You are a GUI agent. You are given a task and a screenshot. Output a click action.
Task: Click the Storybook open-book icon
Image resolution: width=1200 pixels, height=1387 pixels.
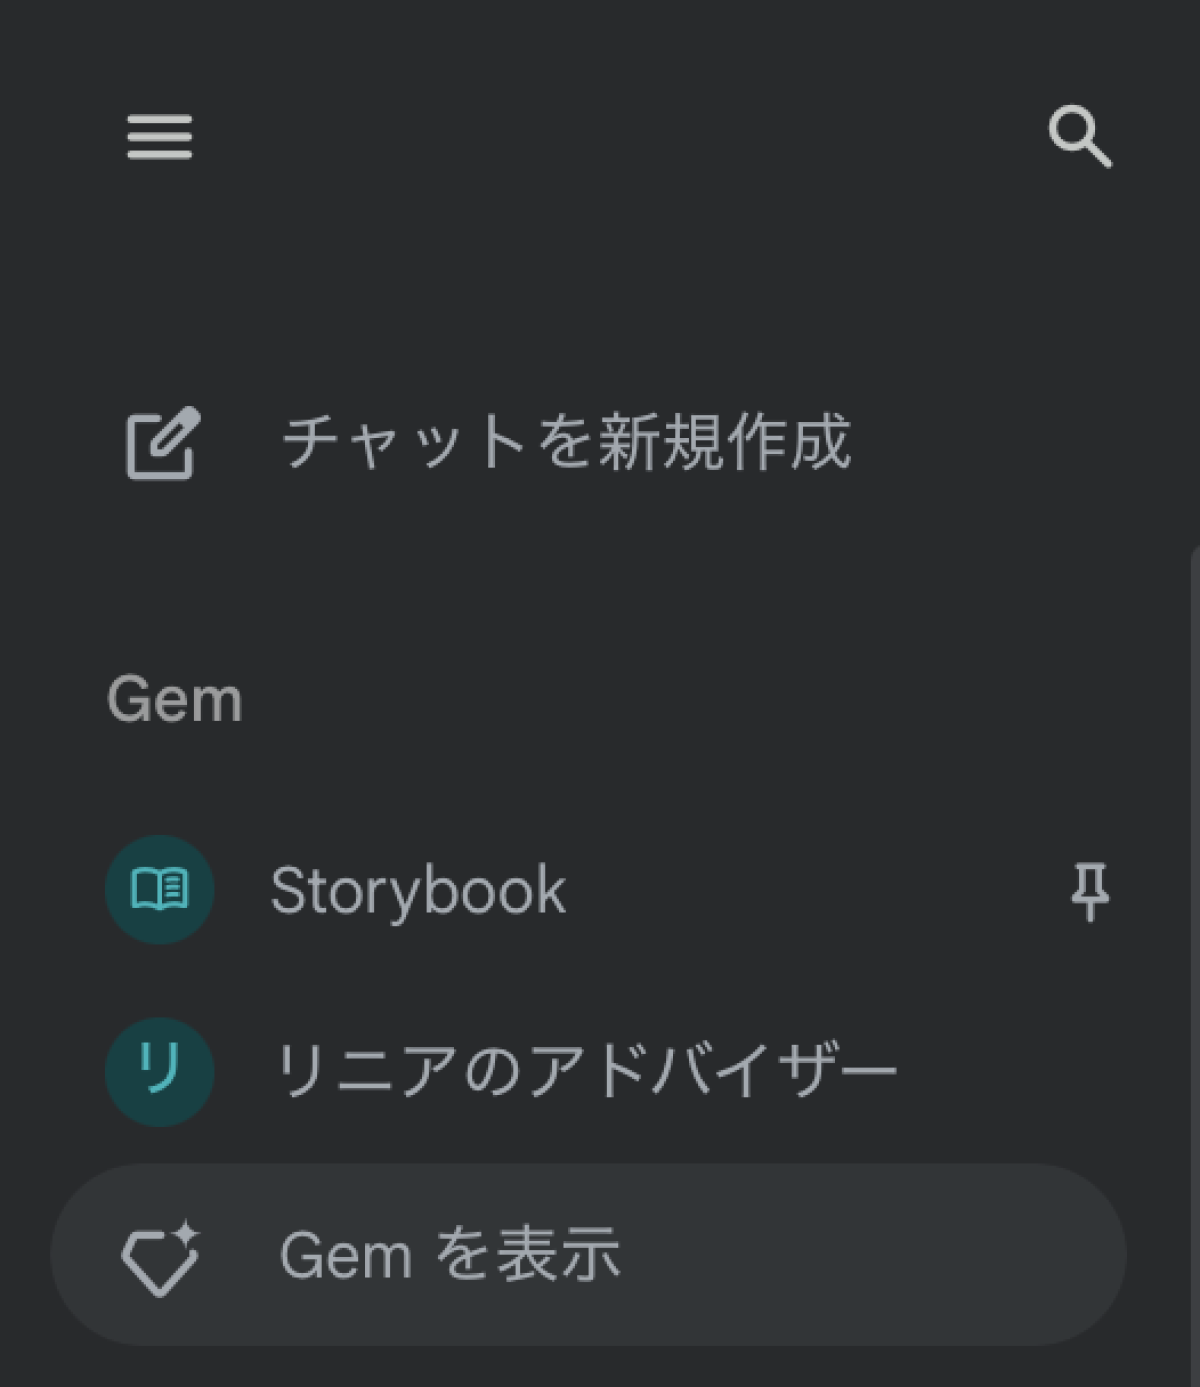click(x=160, y=889)
